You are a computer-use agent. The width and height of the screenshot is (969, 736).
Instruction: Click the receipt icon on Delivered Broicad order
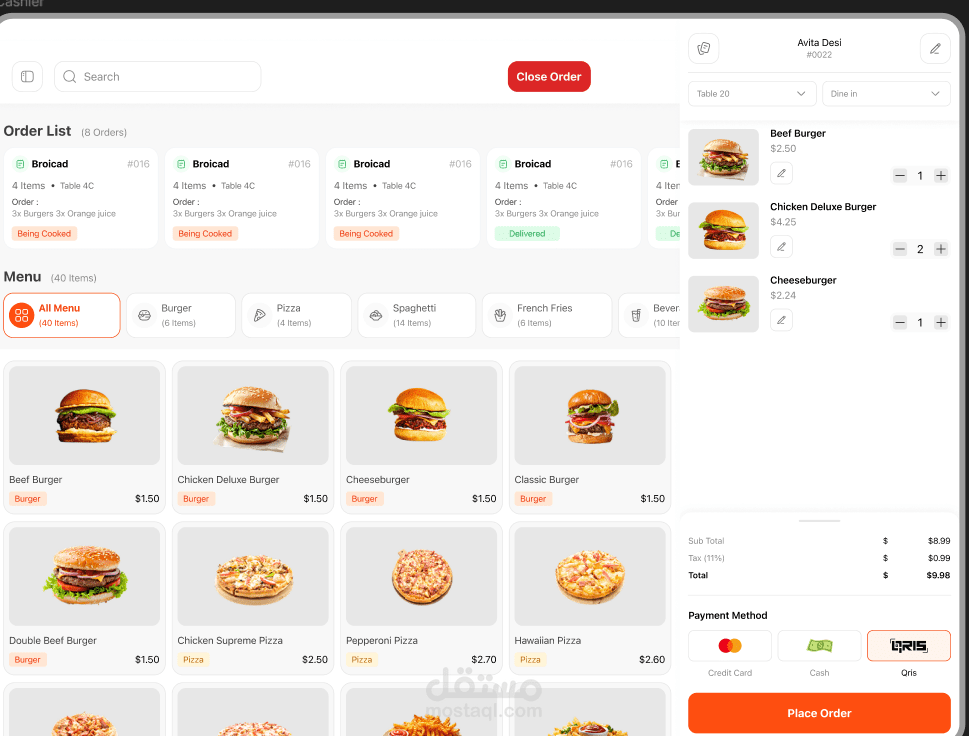(502, 164)
